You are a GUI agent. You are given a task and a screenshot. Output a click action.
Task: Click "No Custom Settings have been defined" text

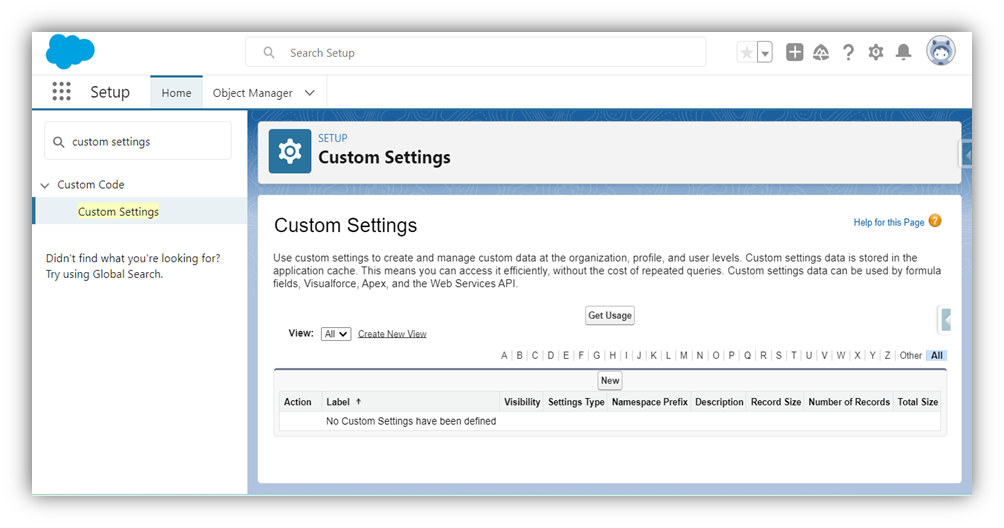click(411, 421)
